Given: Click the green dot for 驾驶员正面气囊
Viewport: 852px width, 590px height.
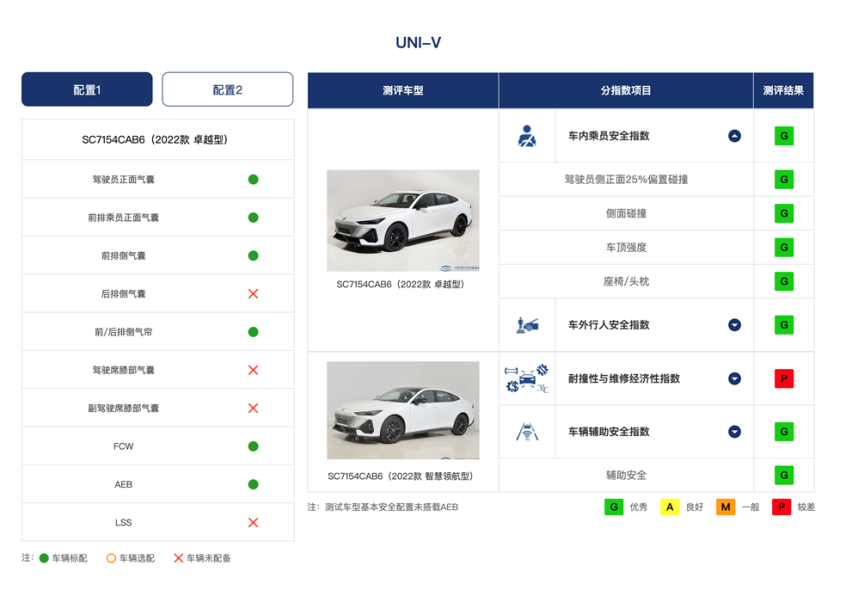Looking at the screenshot, I should pyautogui.click(x=253, y=179).
